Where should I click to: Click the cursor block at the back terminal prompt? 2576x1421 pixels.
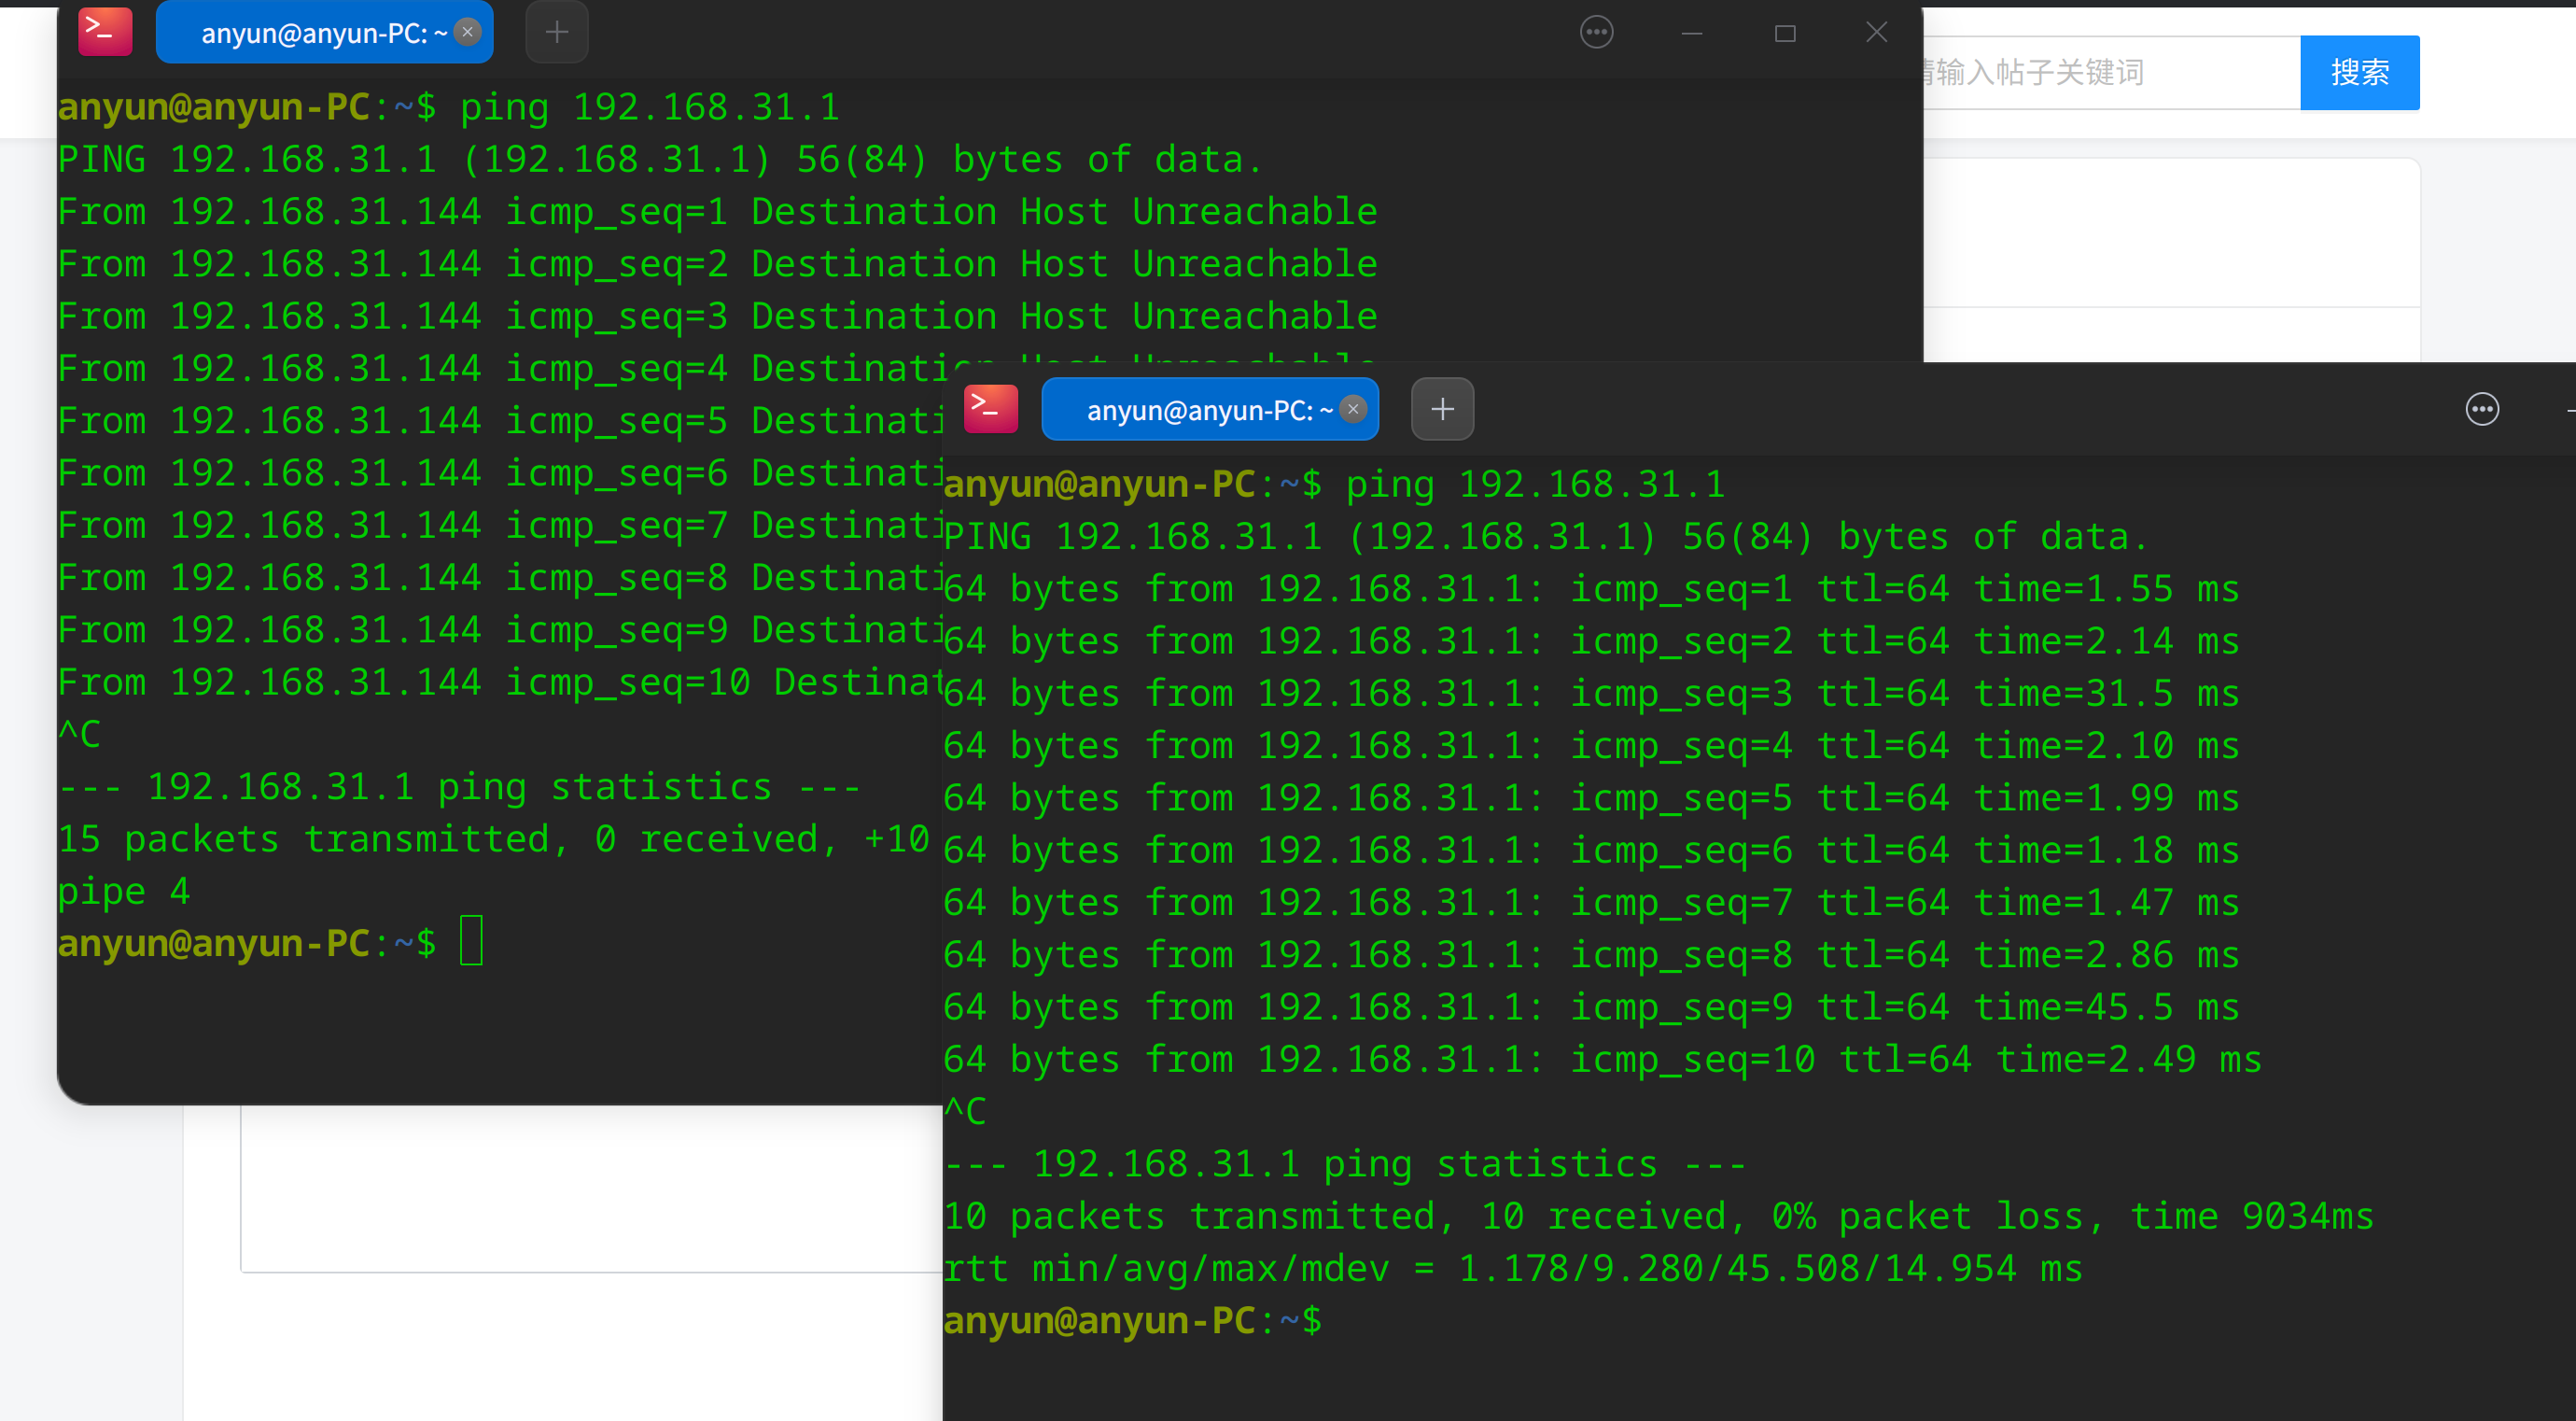click(471, 941)
